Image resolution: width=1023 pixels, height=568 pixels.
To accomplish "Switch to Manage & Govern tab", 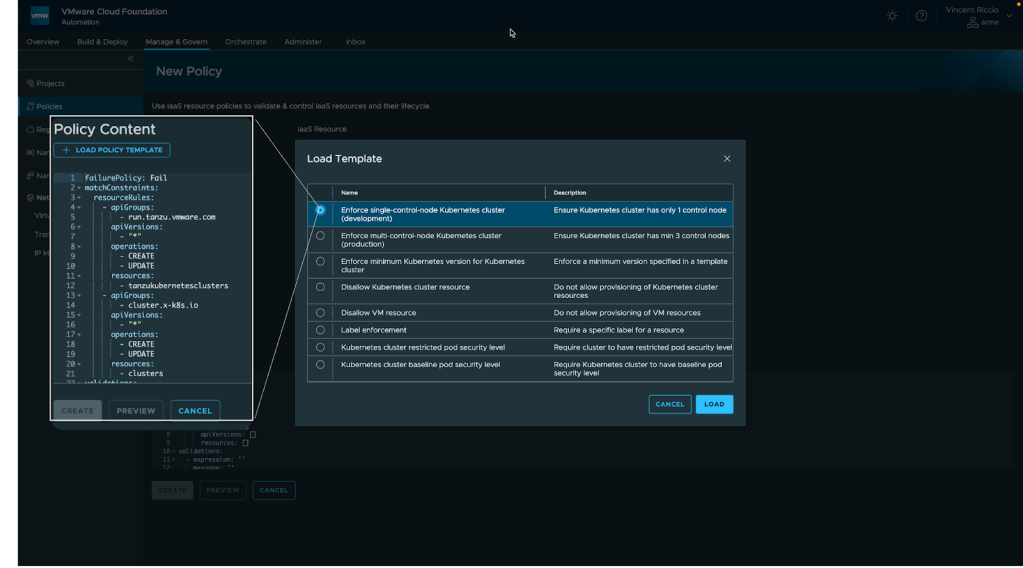I will point(176,42).
